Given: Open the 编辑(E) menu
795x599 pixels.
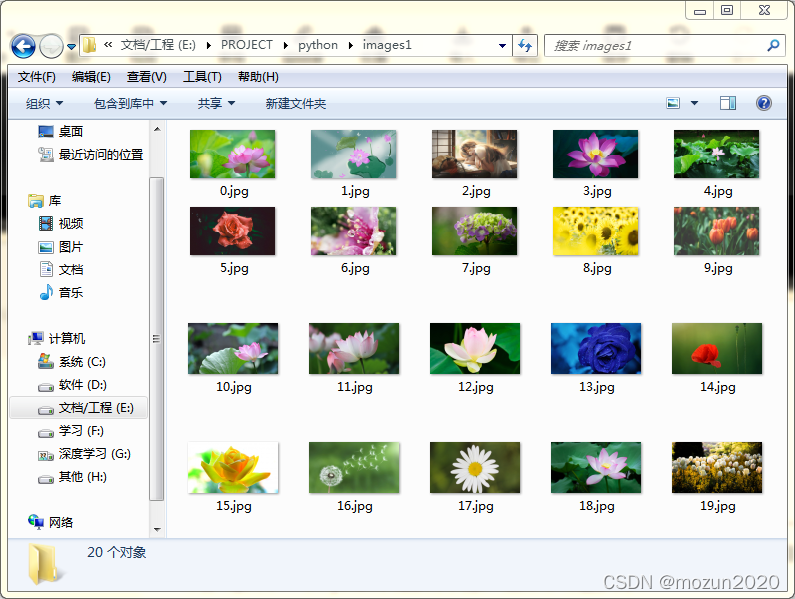Looking at the screenshot, I should pyautogui.click(x=91, y=77).
